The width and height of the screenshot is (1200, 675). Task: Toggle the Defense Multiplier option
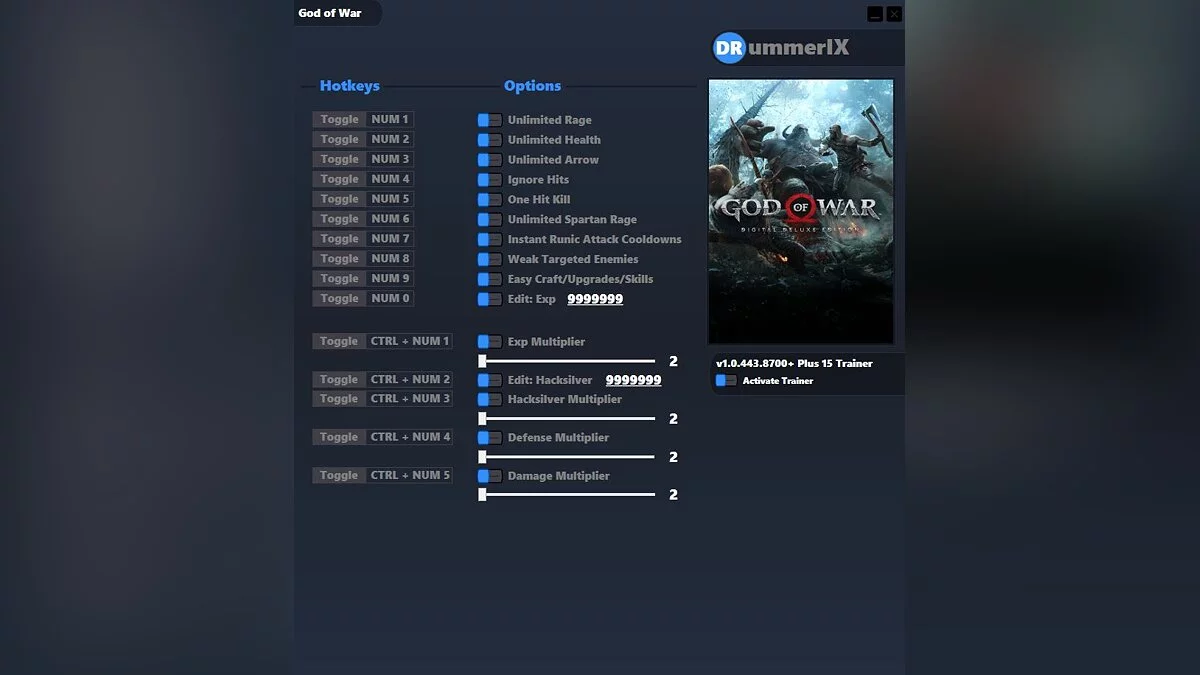click(x=488, y=437)
